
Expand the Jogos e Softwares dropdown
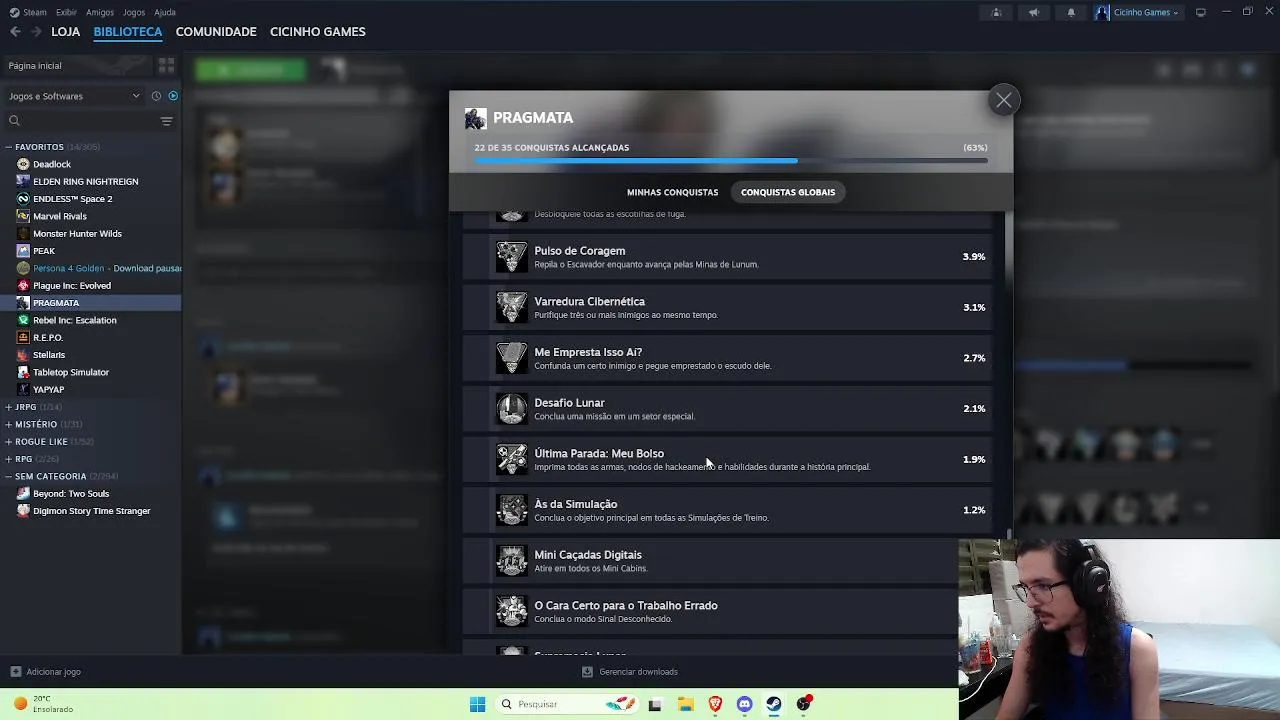click(74, 96)
